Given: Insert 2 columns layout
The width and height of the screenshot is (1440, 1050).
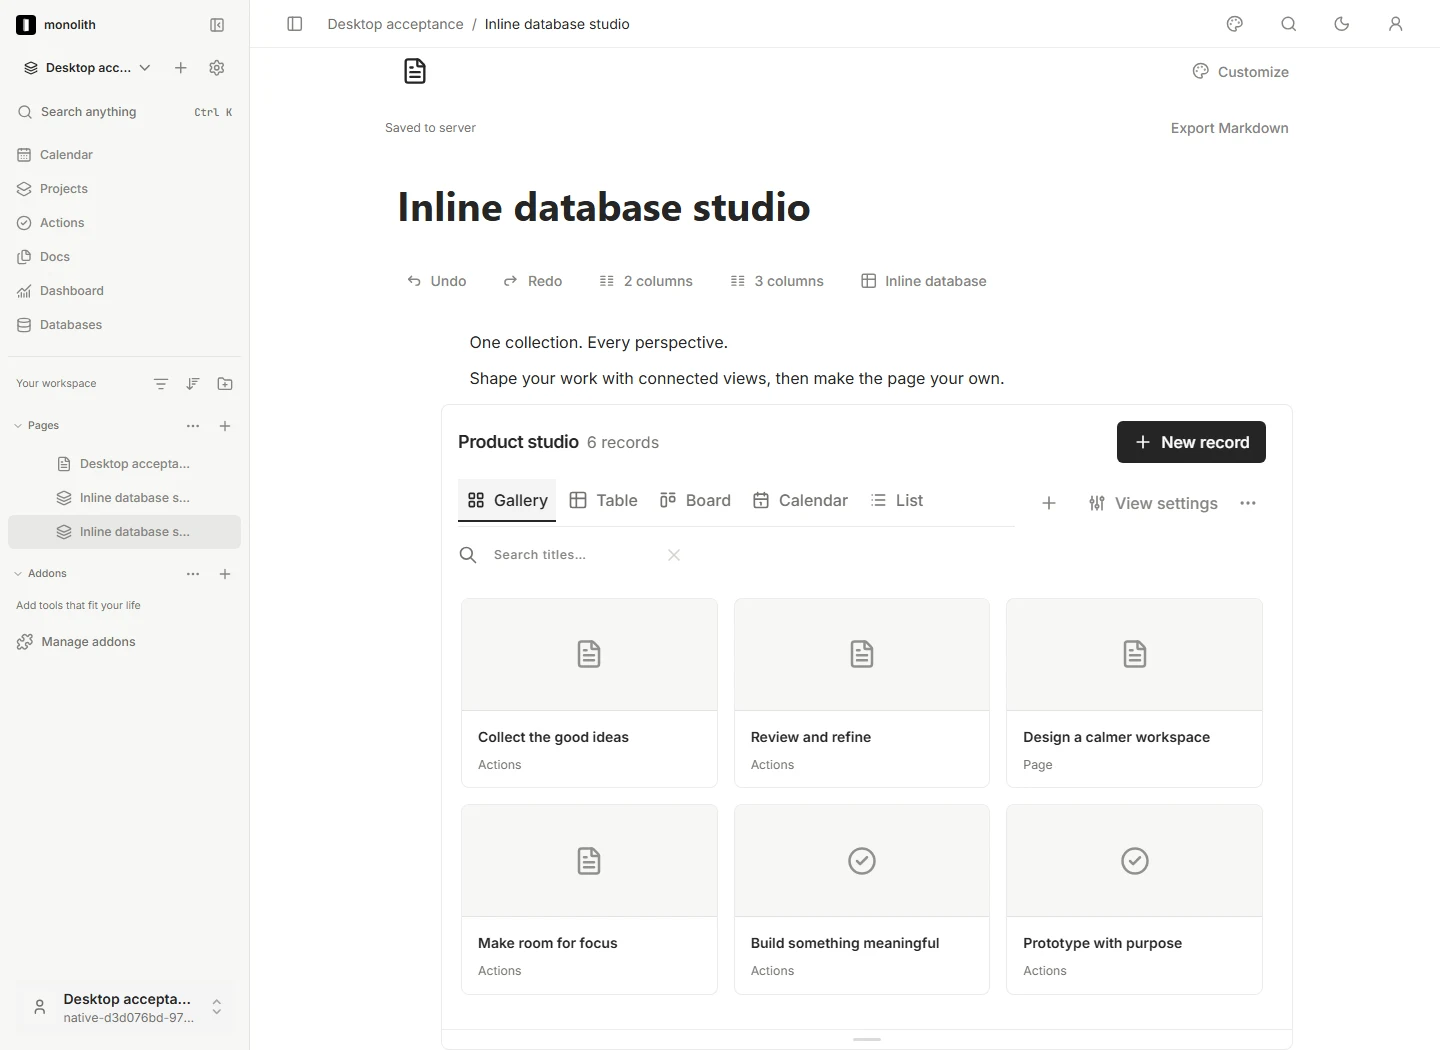Looking at the screenshot, I should (x=646, y=281).
